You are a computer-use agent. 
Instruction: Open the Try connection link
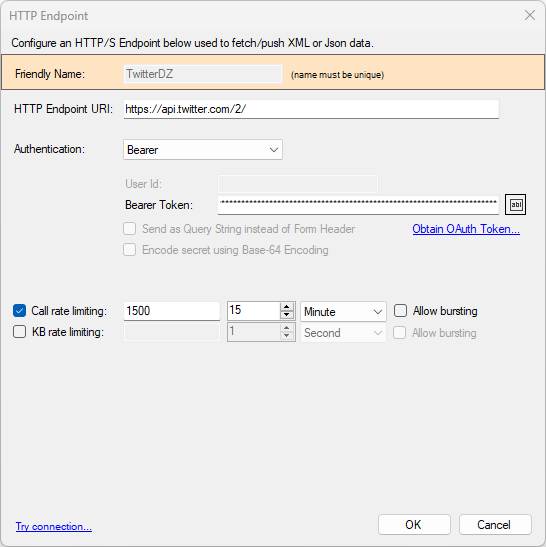click(x=54, y=526)
